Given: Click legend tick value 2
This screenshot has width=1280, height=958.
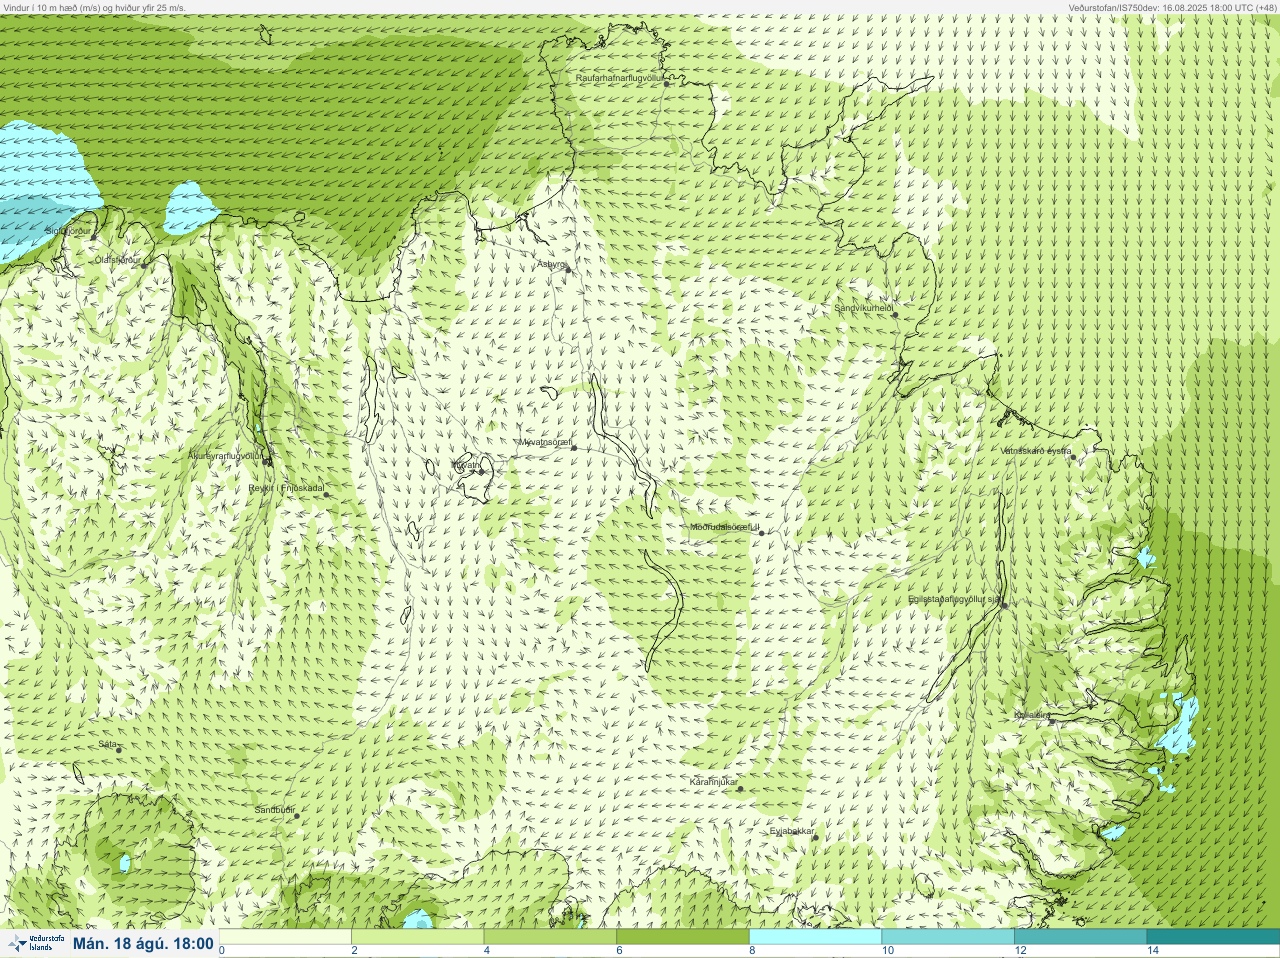Looking at the screenshot, I should click(354, 951).
